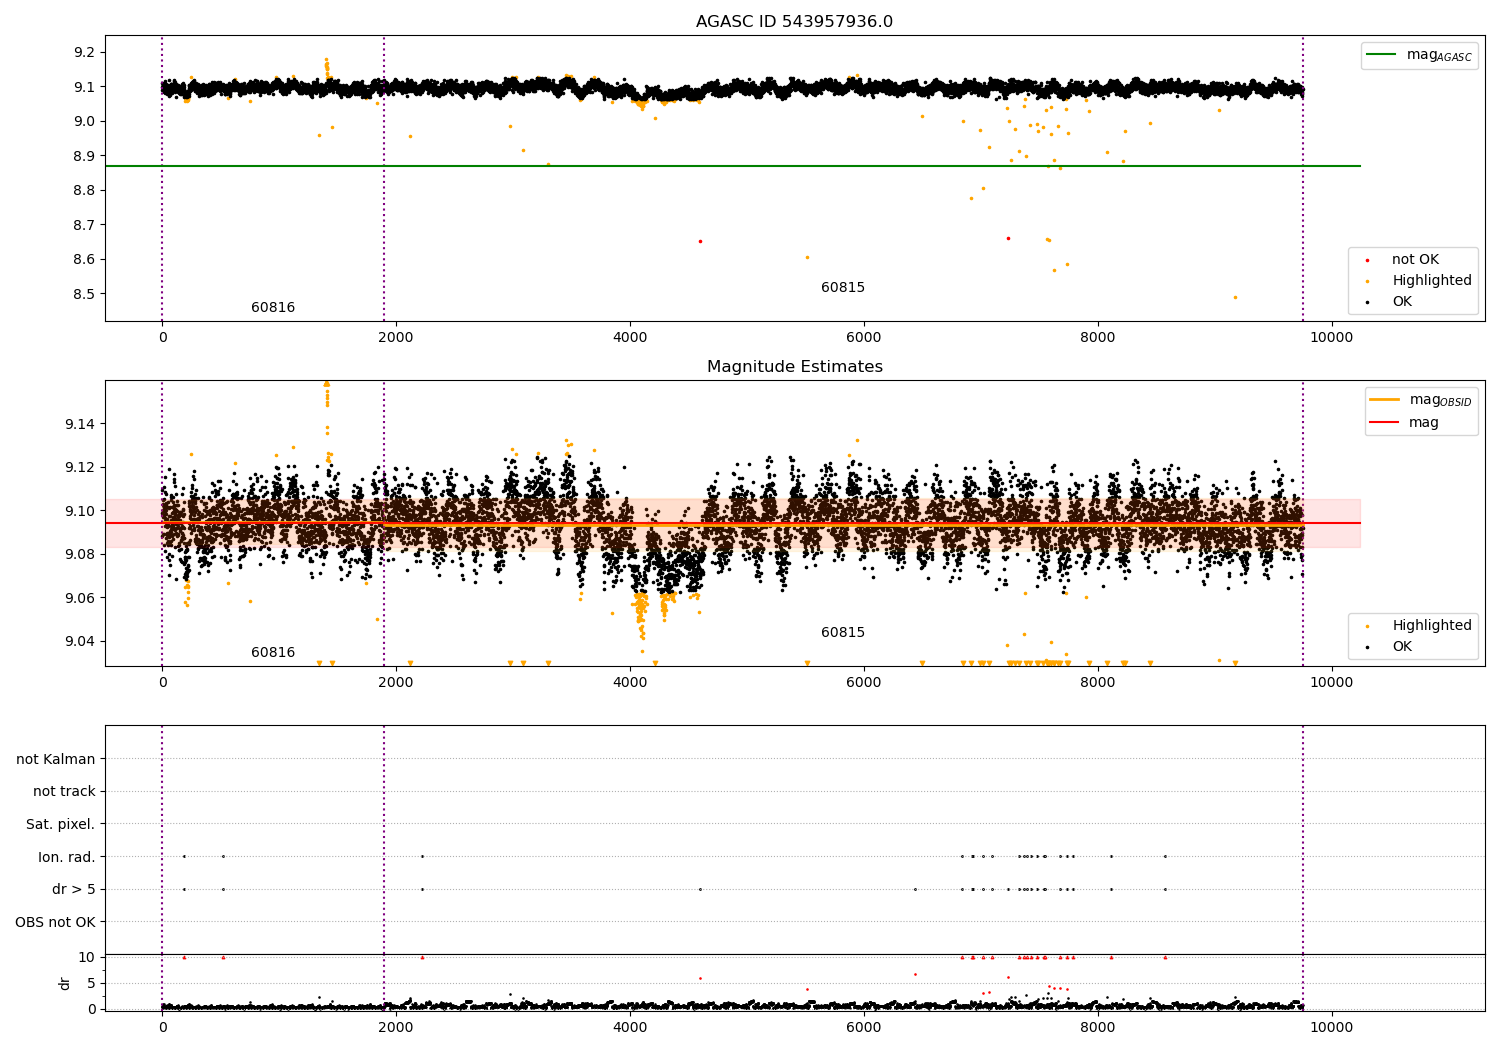Click the 4000 x-axis tick on top plot

click(630, 338)
